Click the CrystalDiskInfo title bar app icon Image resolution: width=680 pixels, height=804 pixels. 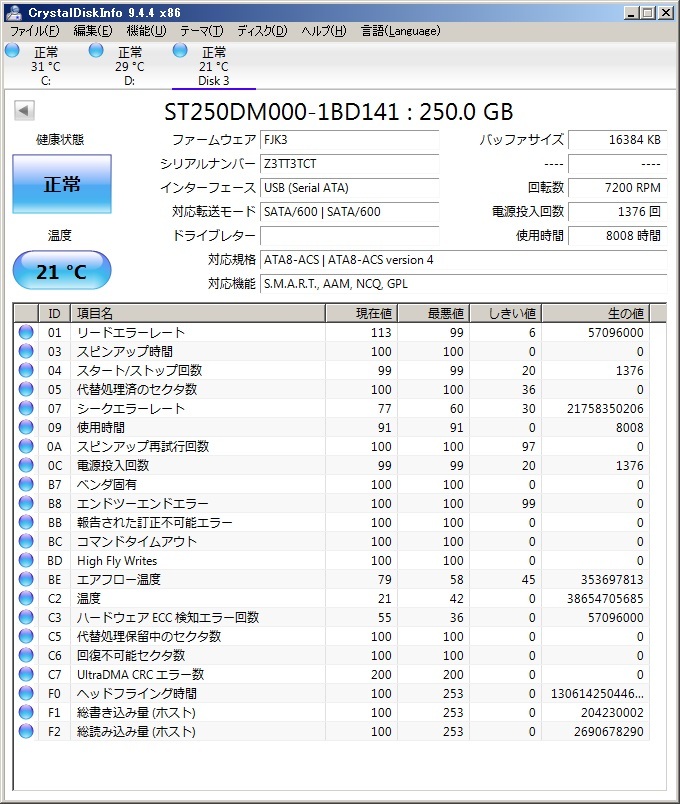14,12
